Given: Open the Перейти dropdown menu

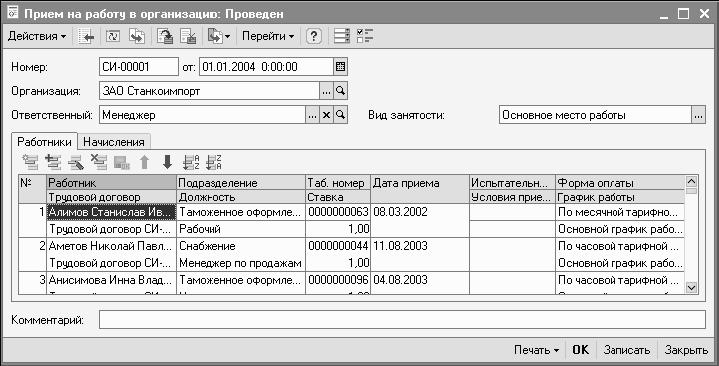Looking at the screenshot, I should click(268, 36).
